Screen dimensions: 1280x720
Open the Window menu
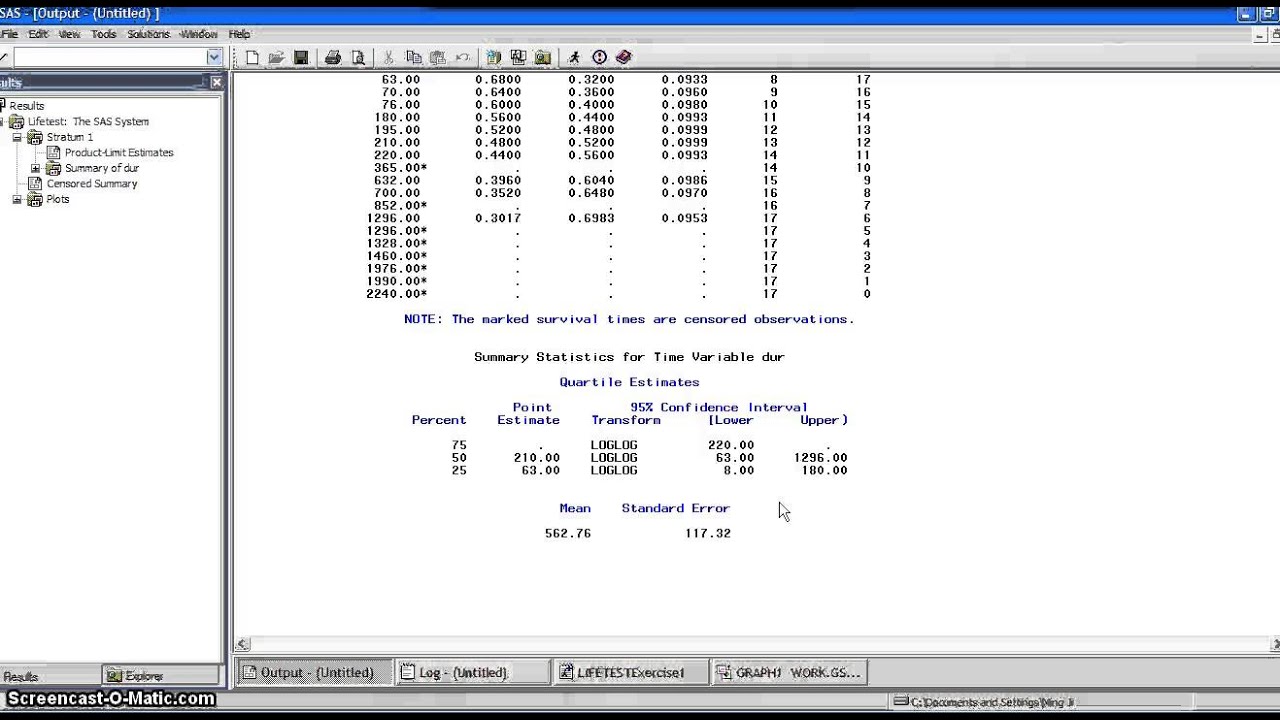[198, 34]
